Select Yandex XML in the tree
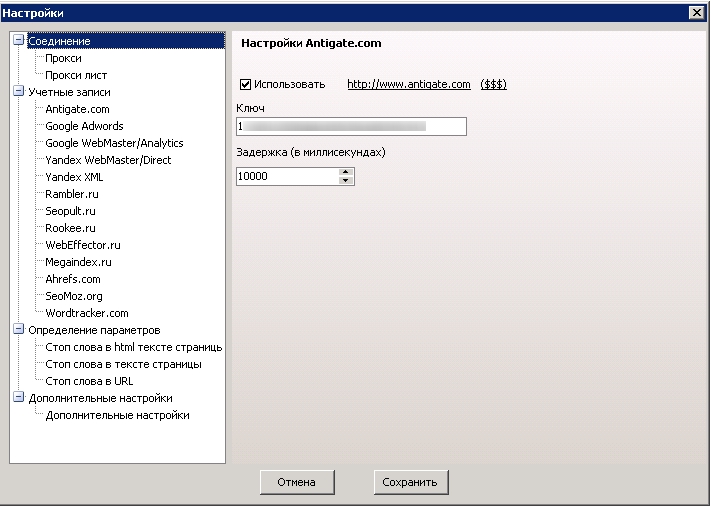Viewport: 711px width, 506px height. [74, 177]
